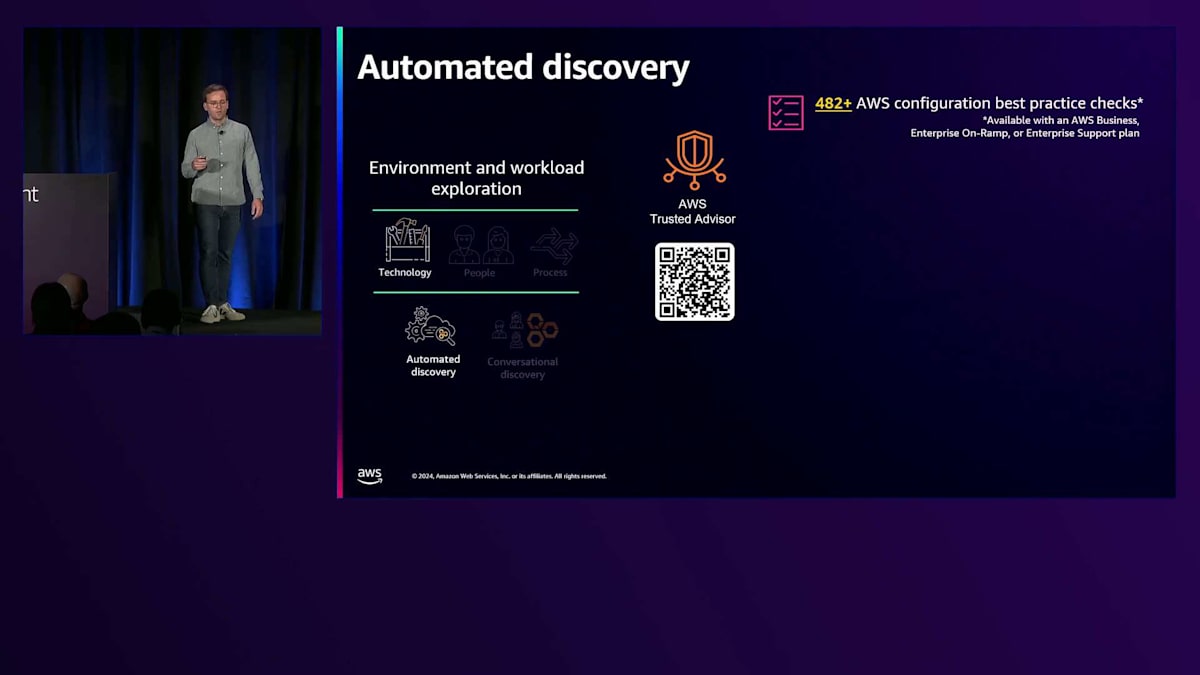Click the People icon
The height and width of the screenshot is (675, 1200).
481,245
